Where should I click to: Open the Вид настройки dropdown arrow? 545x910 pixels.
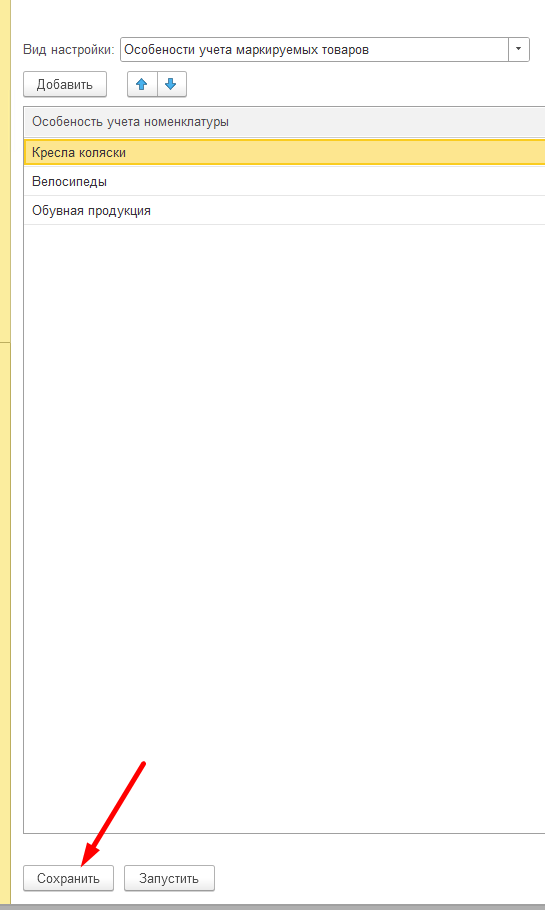(519, 50)
